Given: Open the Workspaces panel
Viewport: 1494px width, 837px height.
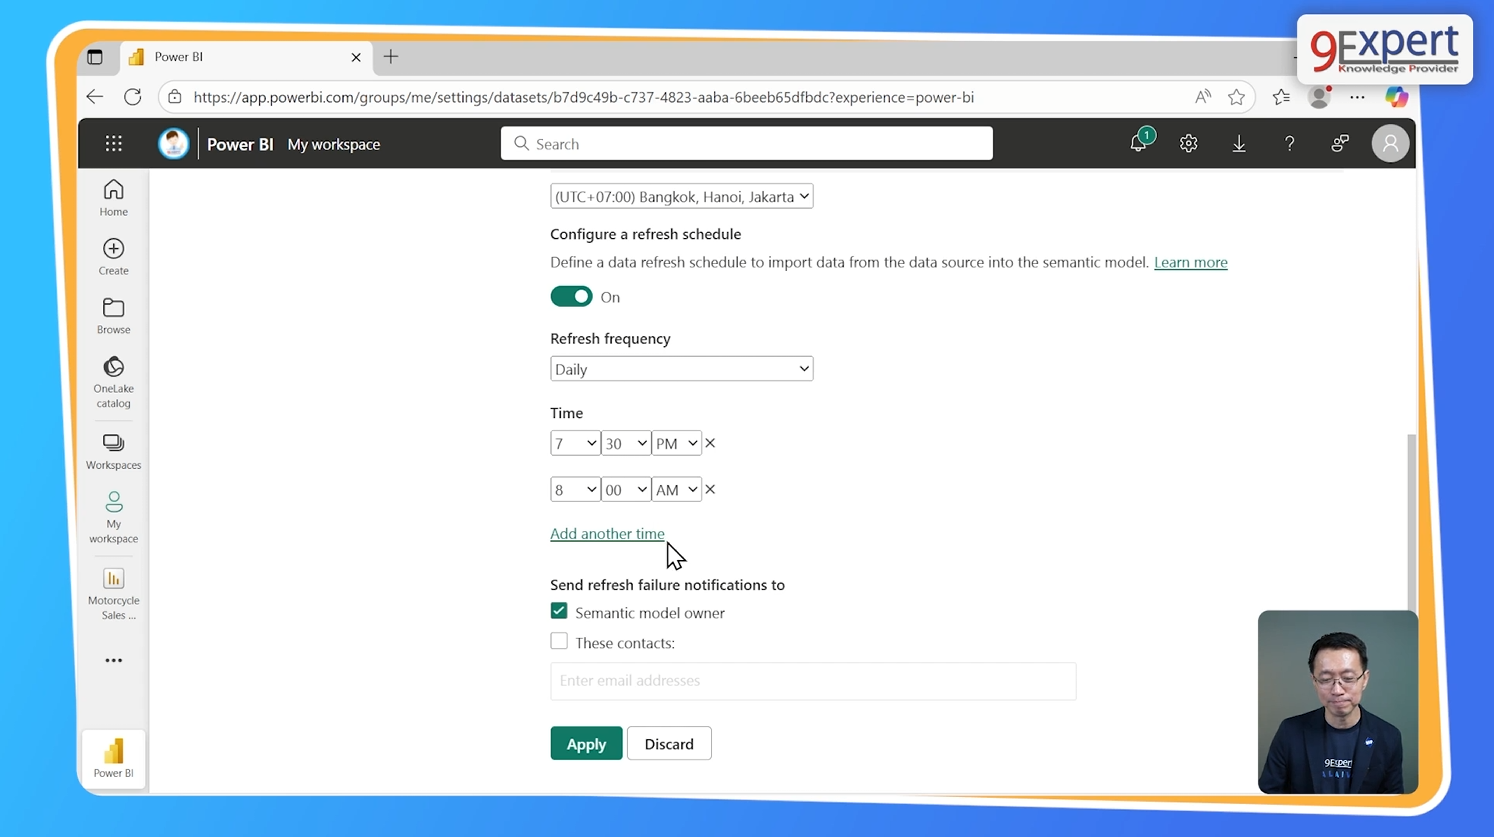Looking at the screenshot, I should (x=113, y=450).
